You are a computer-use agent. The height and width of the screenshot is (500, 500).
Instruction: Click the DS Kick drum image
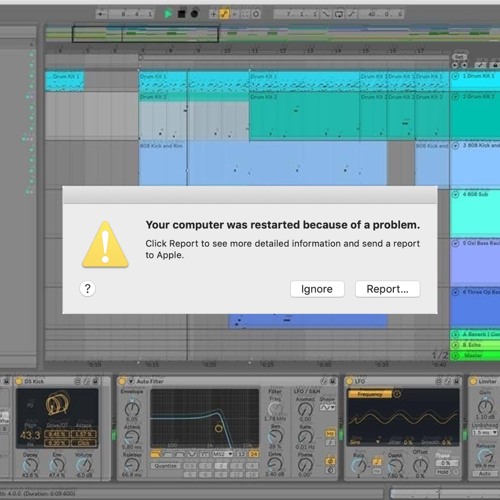[57, 403]
